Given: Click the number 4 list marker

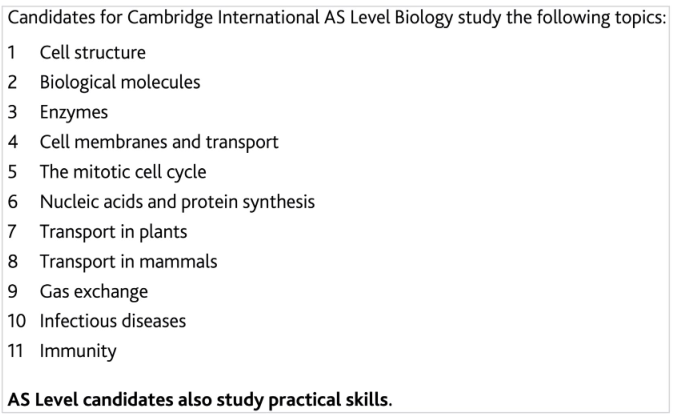Looking at the screenshot, I should pyautogui.click(x=12, y=142).
